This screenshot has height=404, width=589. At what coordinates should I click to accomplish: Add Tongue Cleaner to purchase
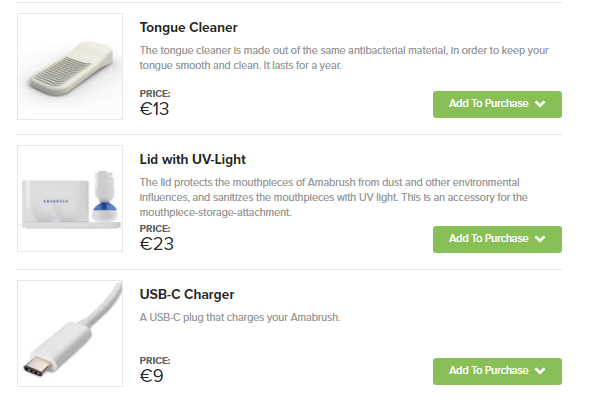pyautogui.click(x=497, y=104)
